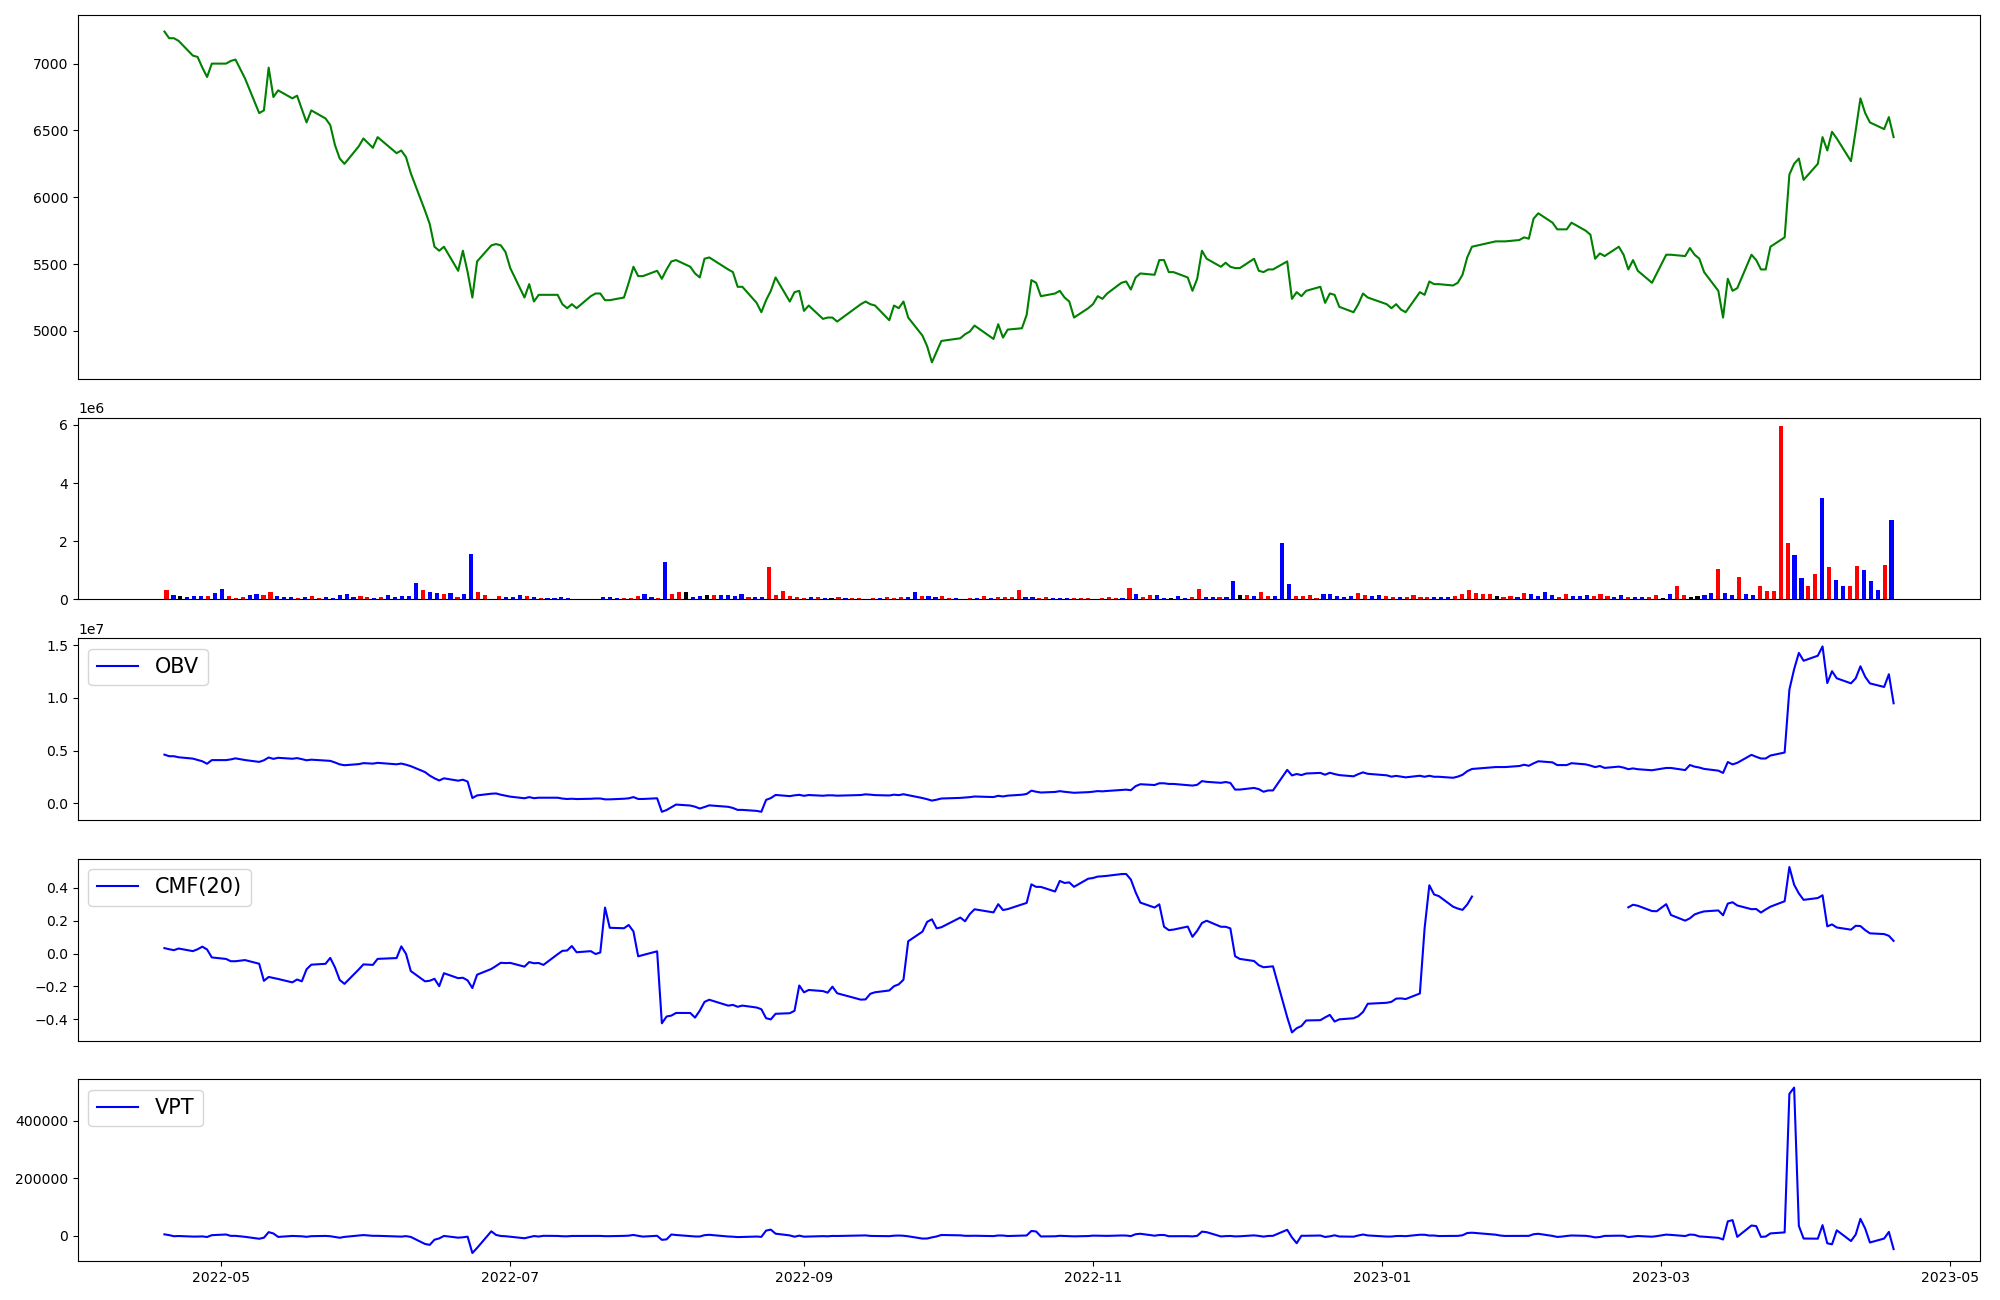Click the 2022-11 x-axis date label

[1093, 1276]
